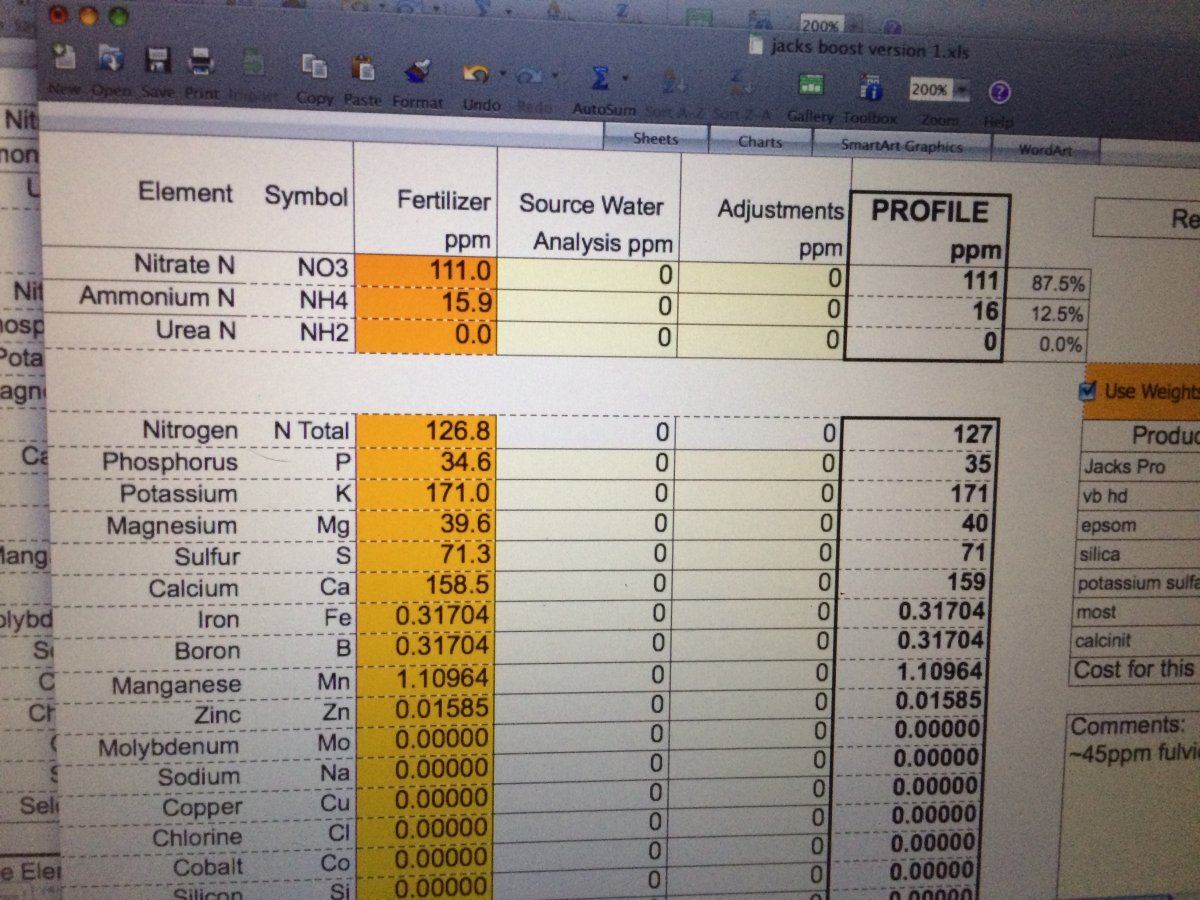This screenshot has height=900, width=1200.
Task: Click the Paste clipboard icon
Action: coord(362,68)
